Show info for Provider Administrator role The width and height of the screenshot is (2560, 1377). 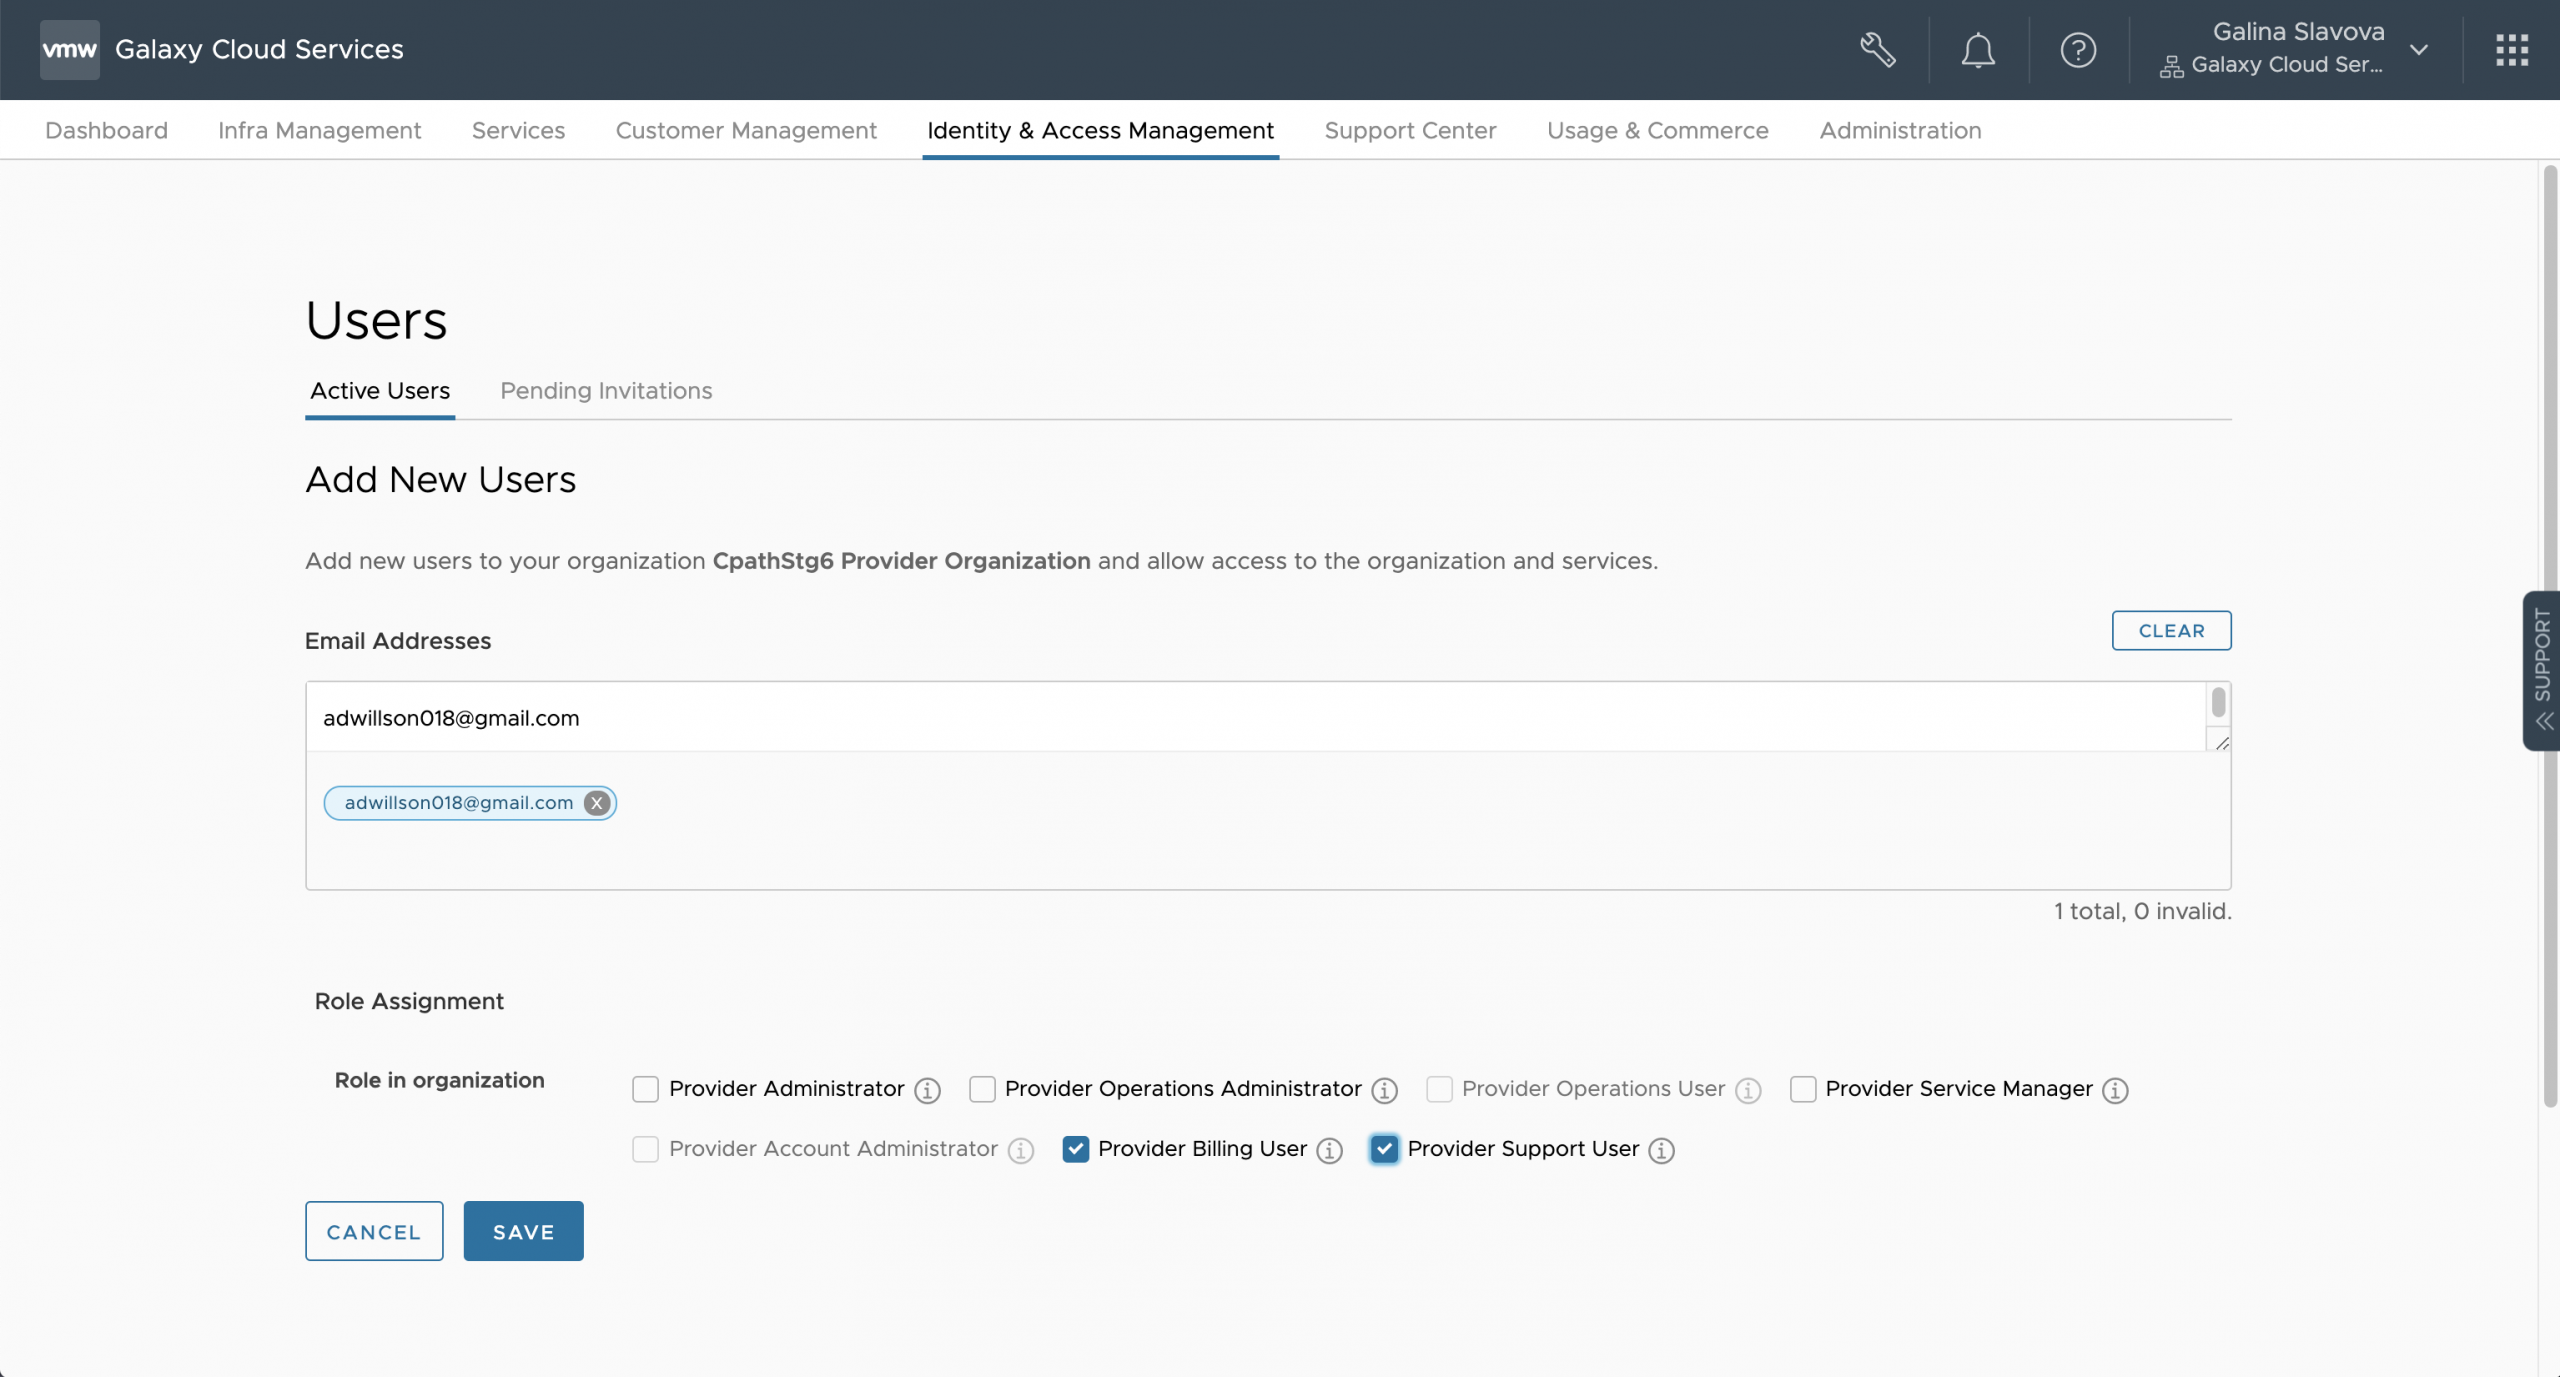pyautogui.click(x=927, y=1090)
